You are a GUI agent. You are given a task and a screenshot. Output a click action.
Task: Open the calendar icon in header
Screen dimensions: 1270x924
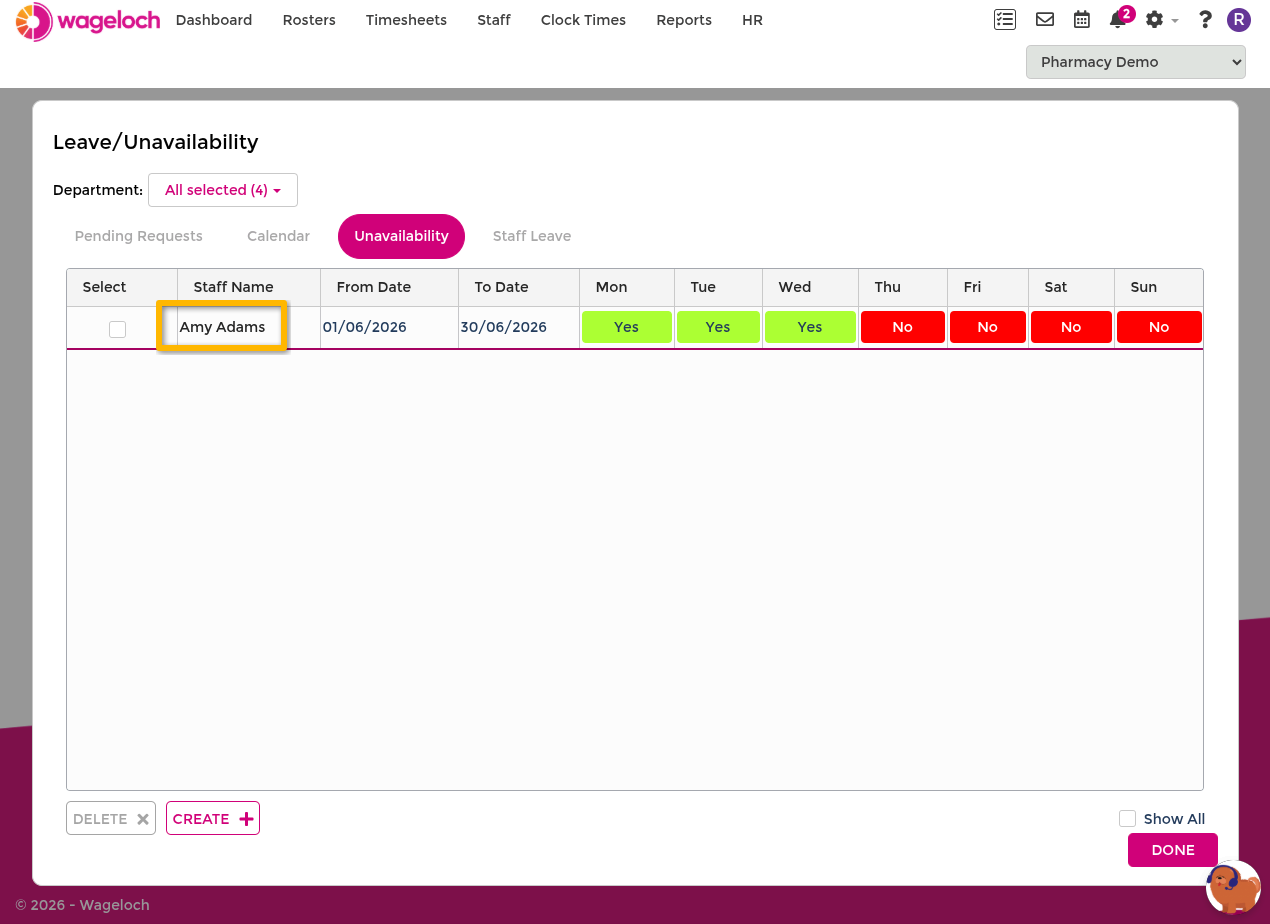pos(1082,19)
